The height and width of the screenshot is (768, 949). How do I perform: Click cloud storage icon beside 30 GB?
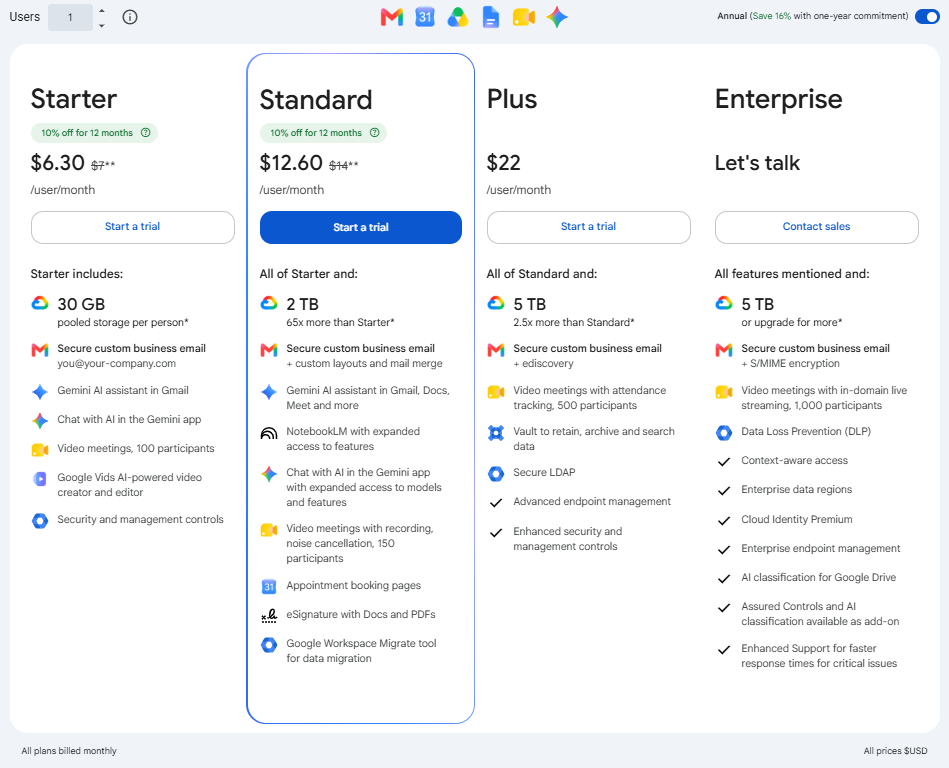[40, 303]
